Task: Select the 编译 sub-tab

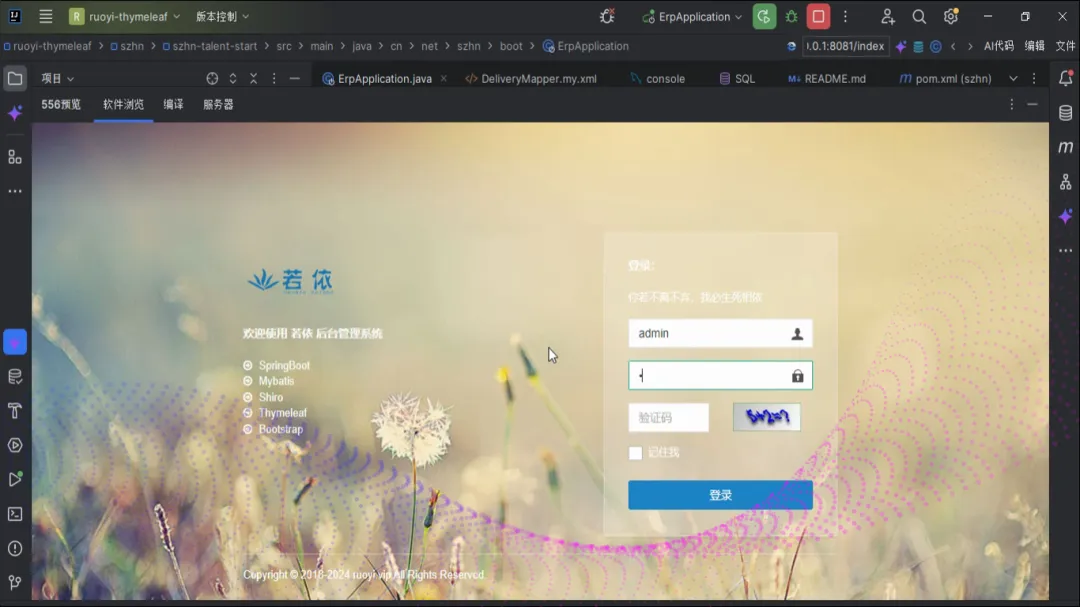Action: pyautogui.click(x=174, y=105)
